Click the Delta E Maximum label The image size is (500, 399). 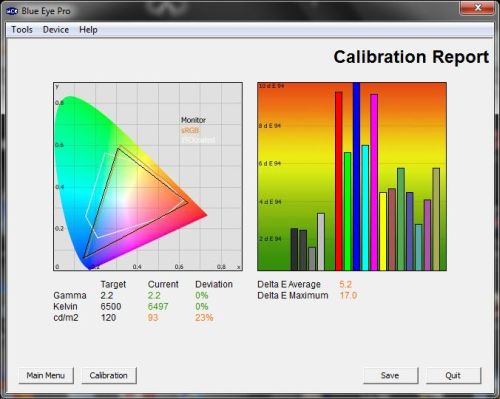[293, 295]
